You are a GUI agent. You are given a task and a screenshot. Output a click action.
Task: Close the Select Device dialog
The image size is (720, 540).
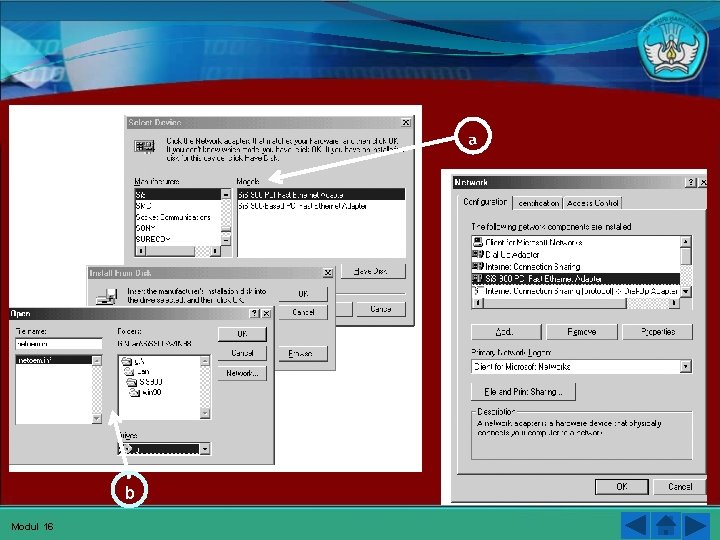[x=406, y=122]
